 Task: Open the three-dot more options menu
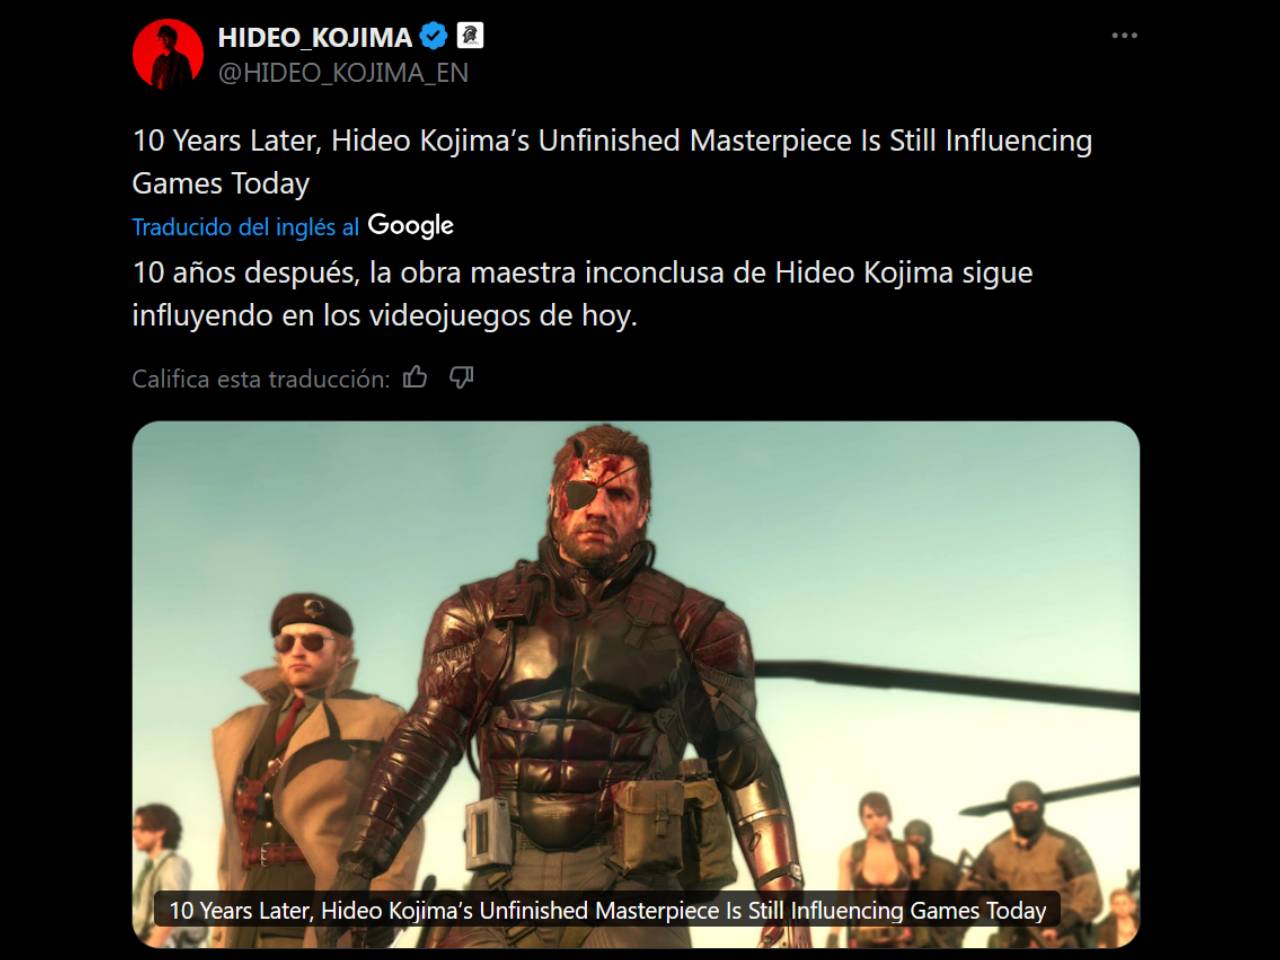tap(1124, 36)
